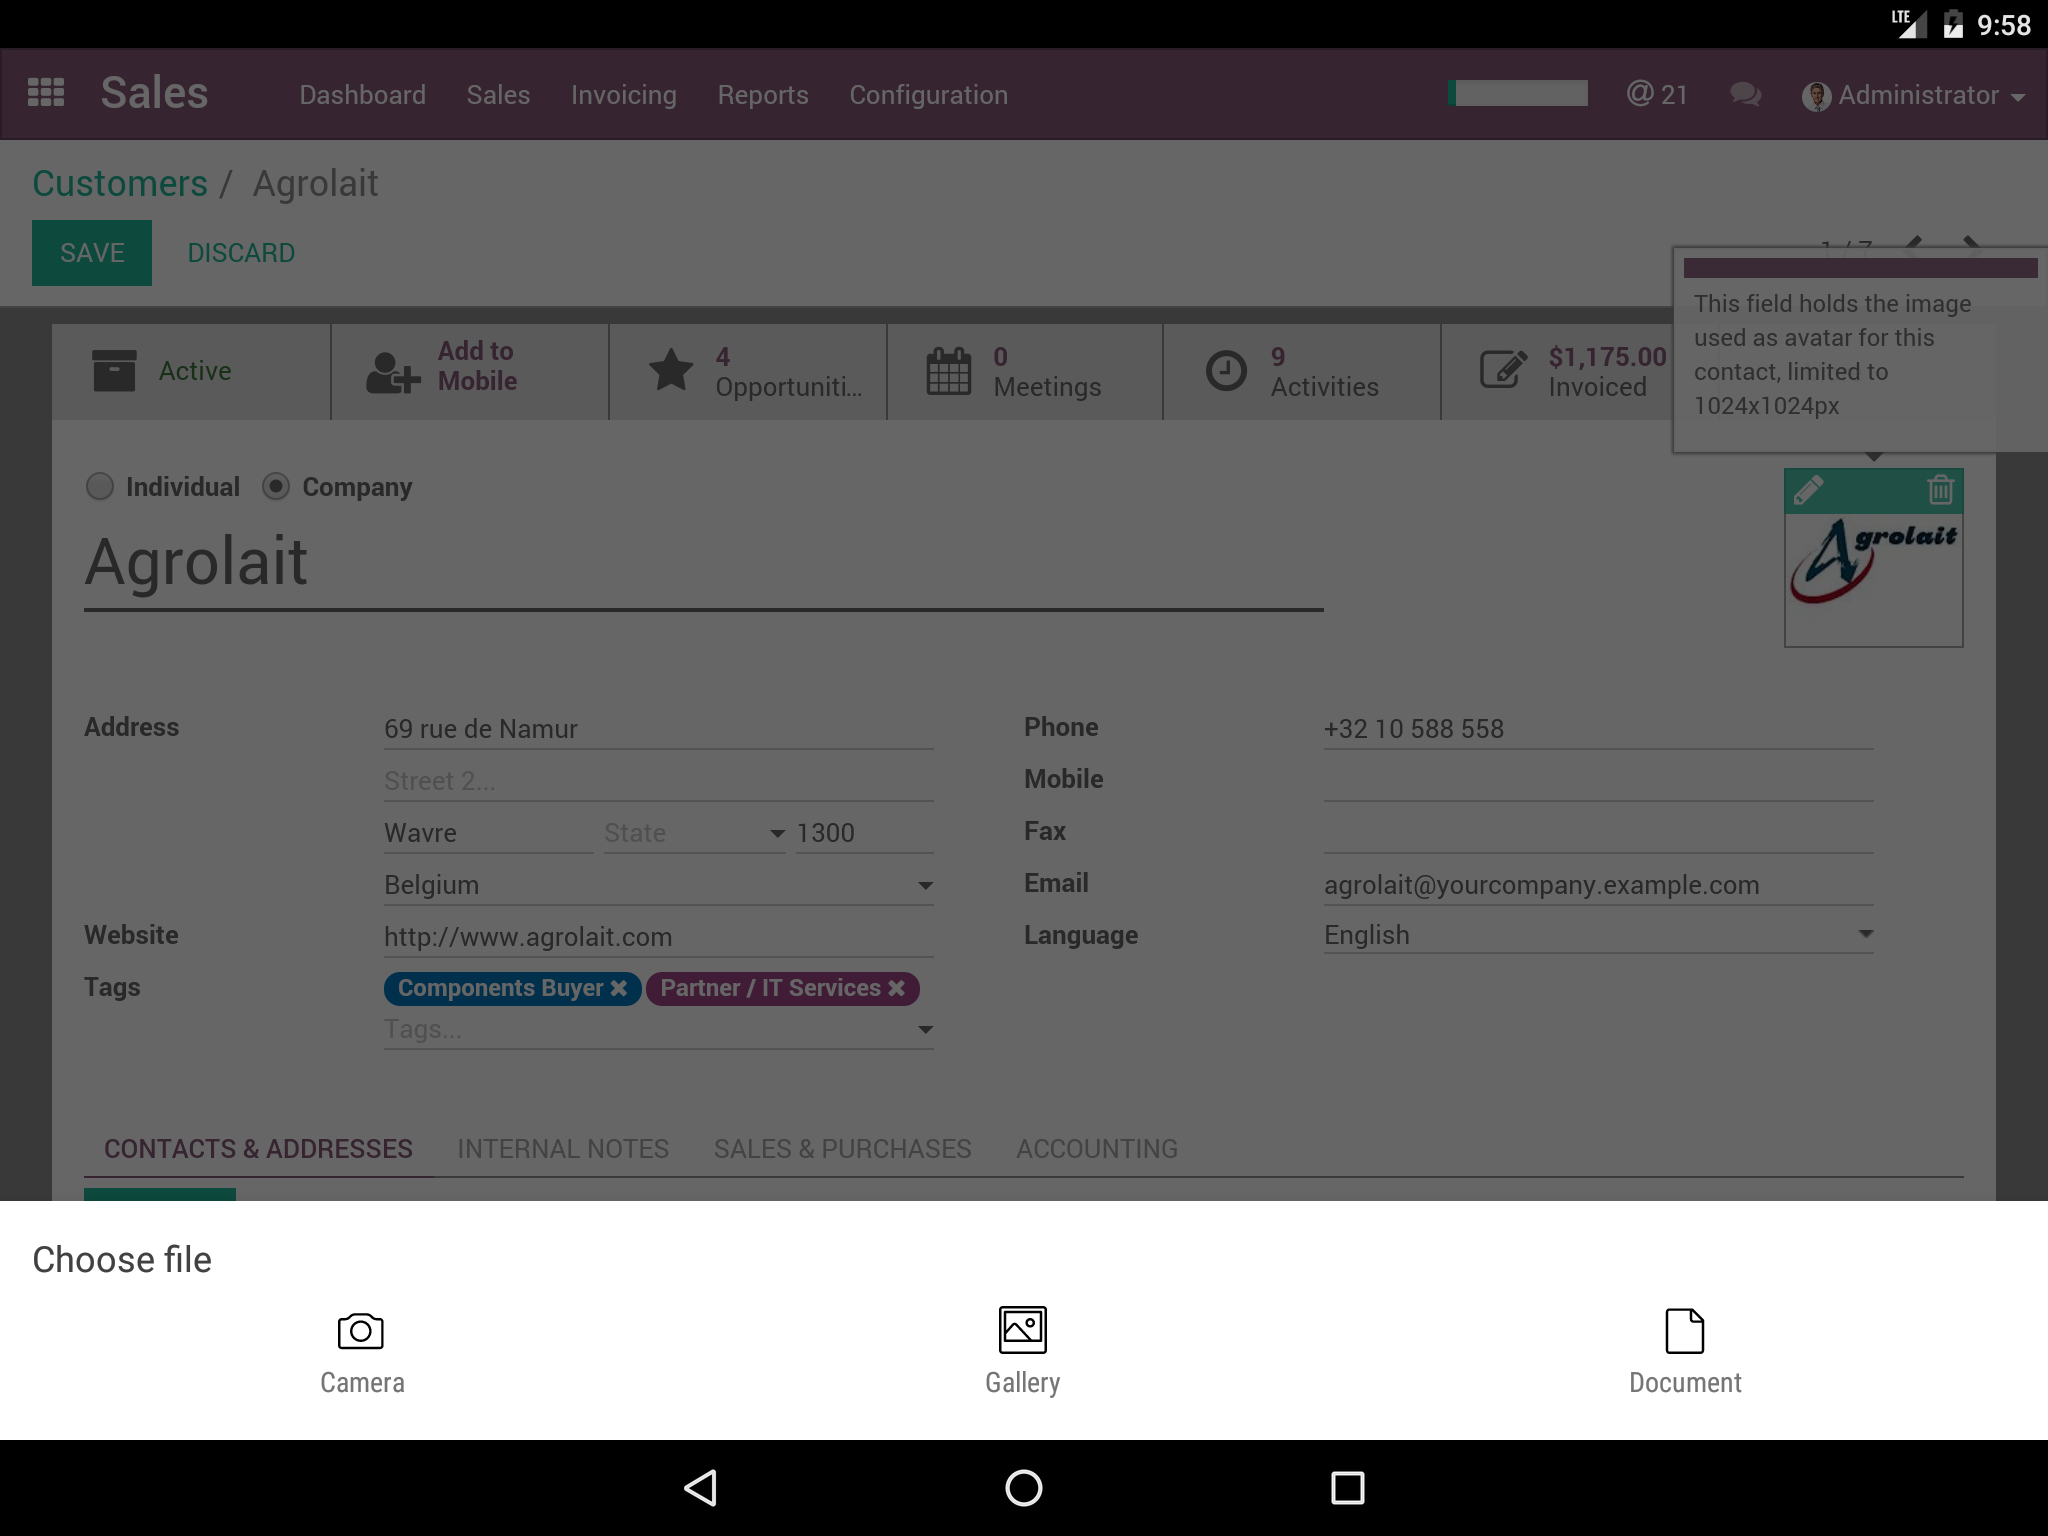The image size is (2048, 1536).
Task: Expand the Belgium country dropdown
Action: click(x=925, y=886)
